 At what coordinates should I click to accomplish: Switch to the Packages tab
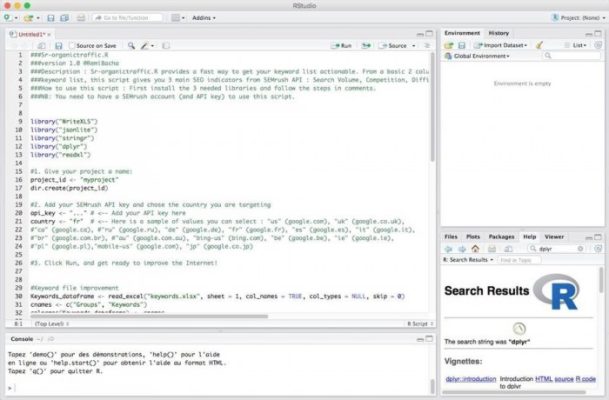pyautogui.click(x=501, y=237)
